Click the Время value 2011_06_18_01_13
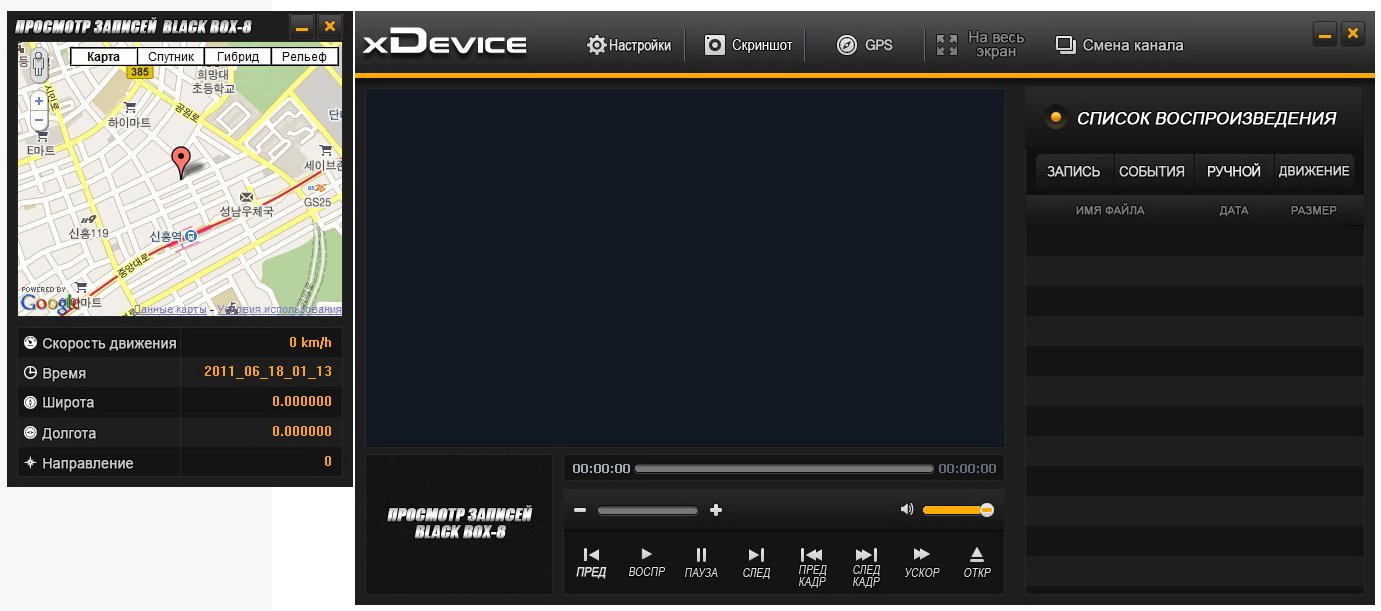Viewport: 1381px width, 611px height. 268,371
